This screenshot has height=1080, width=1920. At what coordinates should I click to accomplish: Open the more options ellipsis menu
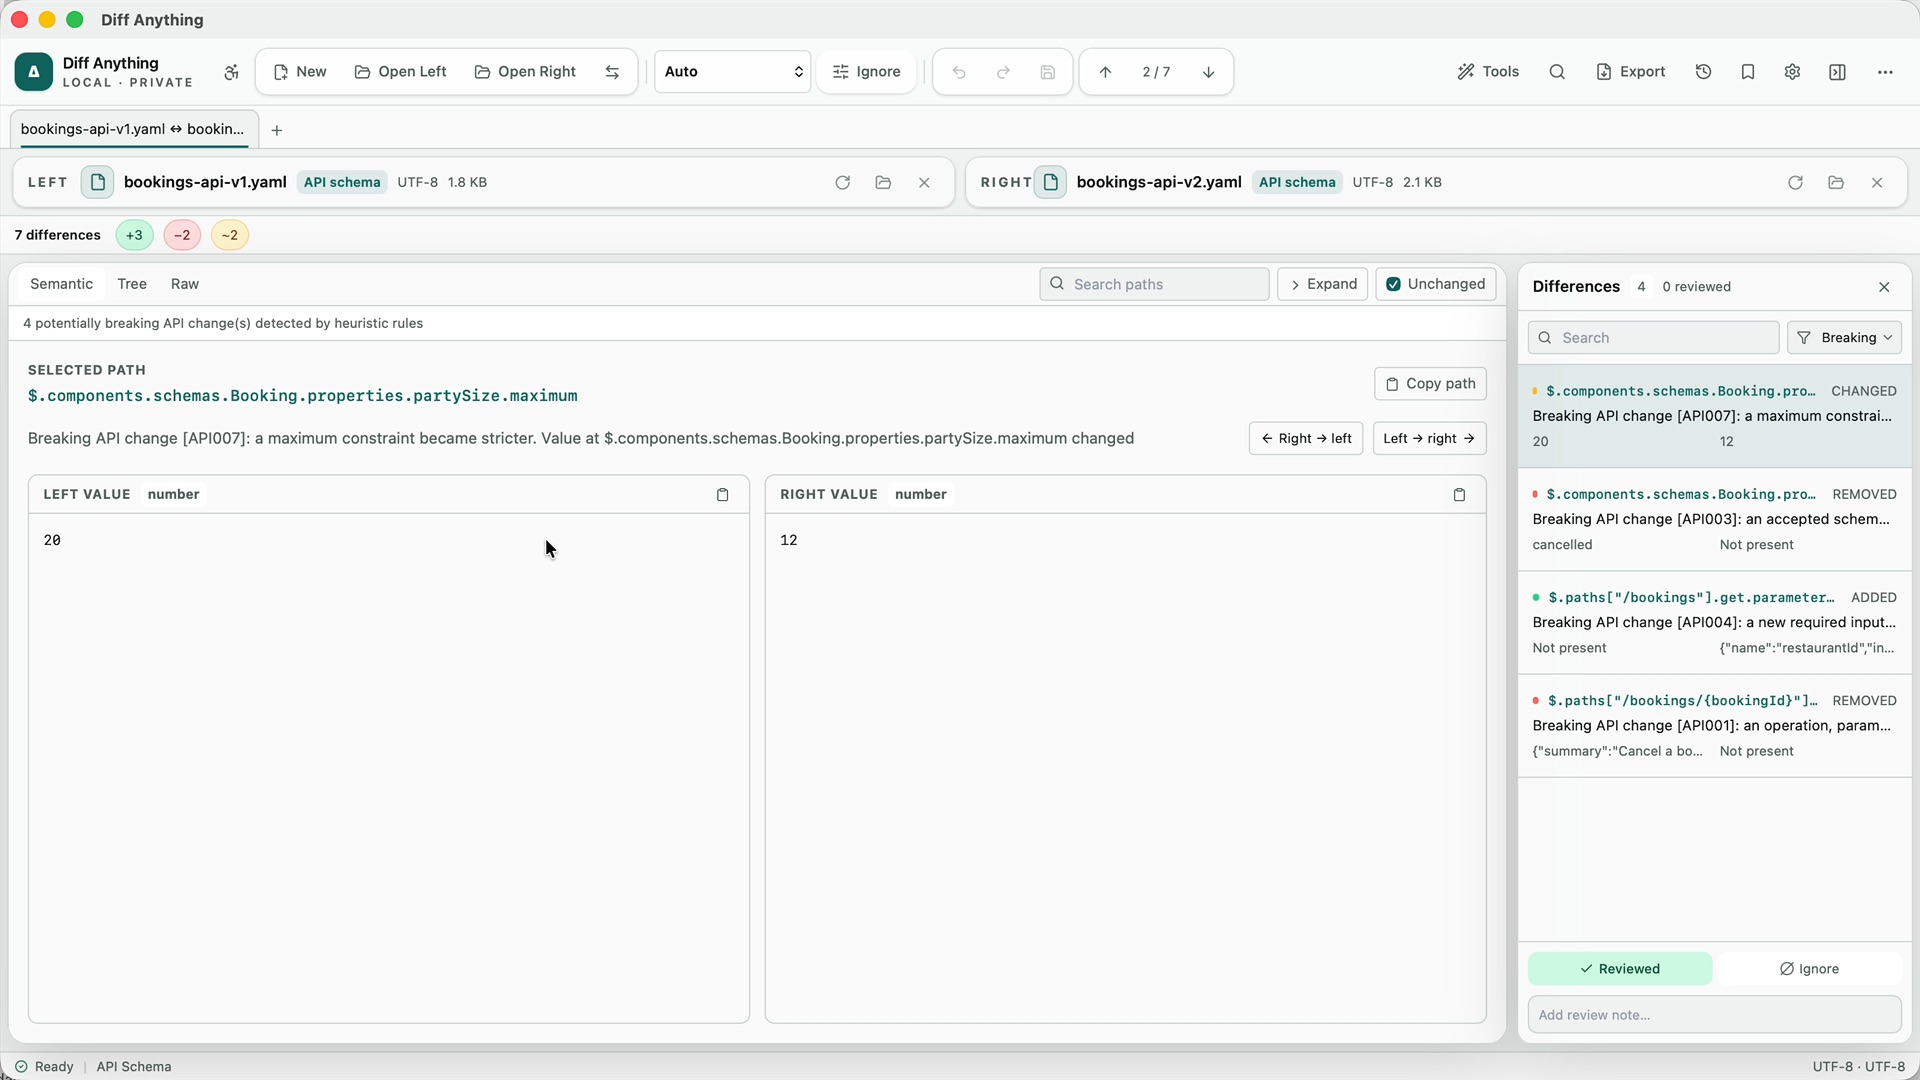(1885, 72)
